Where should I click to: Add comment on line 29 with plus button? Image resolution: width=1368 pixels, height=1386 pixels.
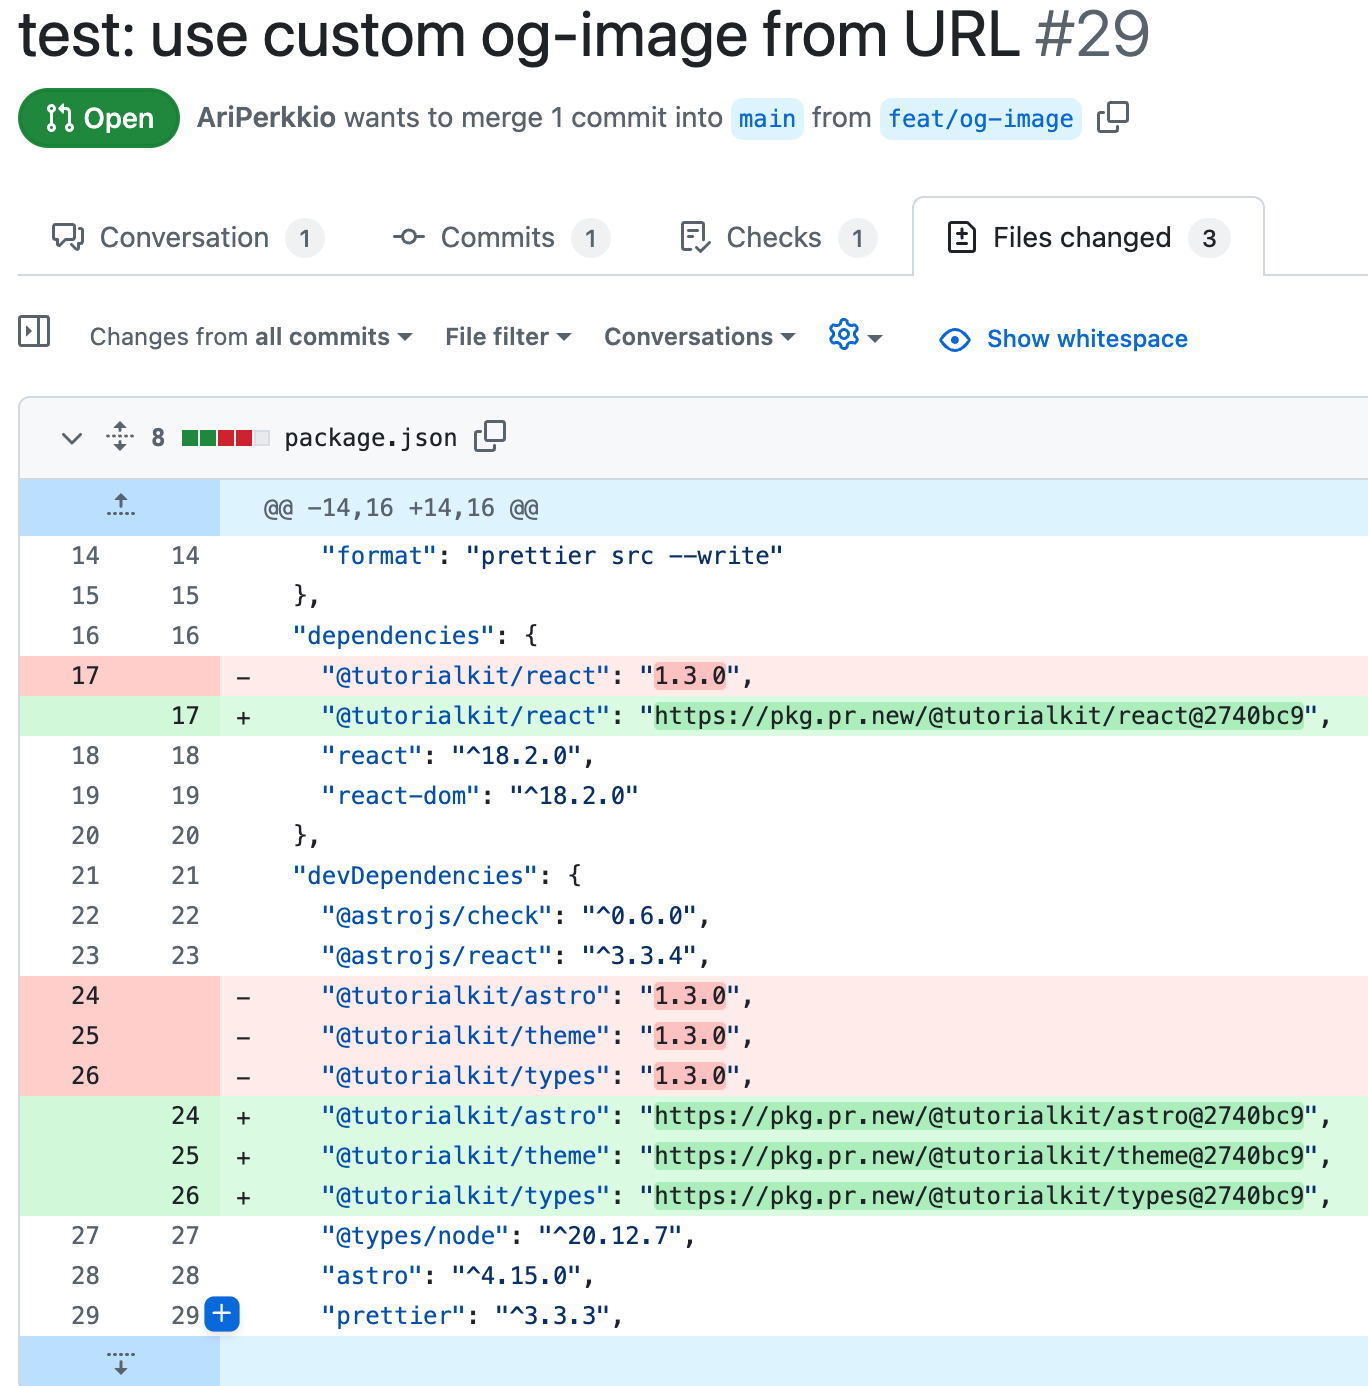pos(222,1314)
